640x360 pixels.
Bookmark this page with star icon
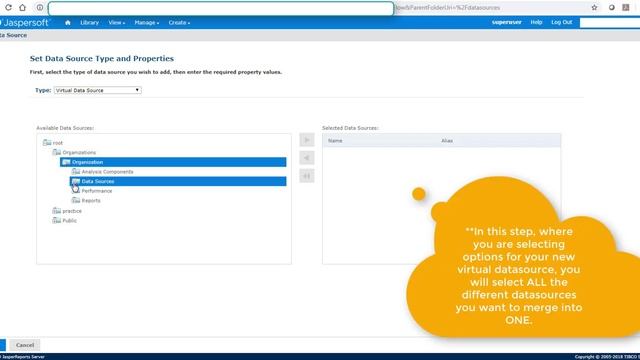(x=594, y=7)
